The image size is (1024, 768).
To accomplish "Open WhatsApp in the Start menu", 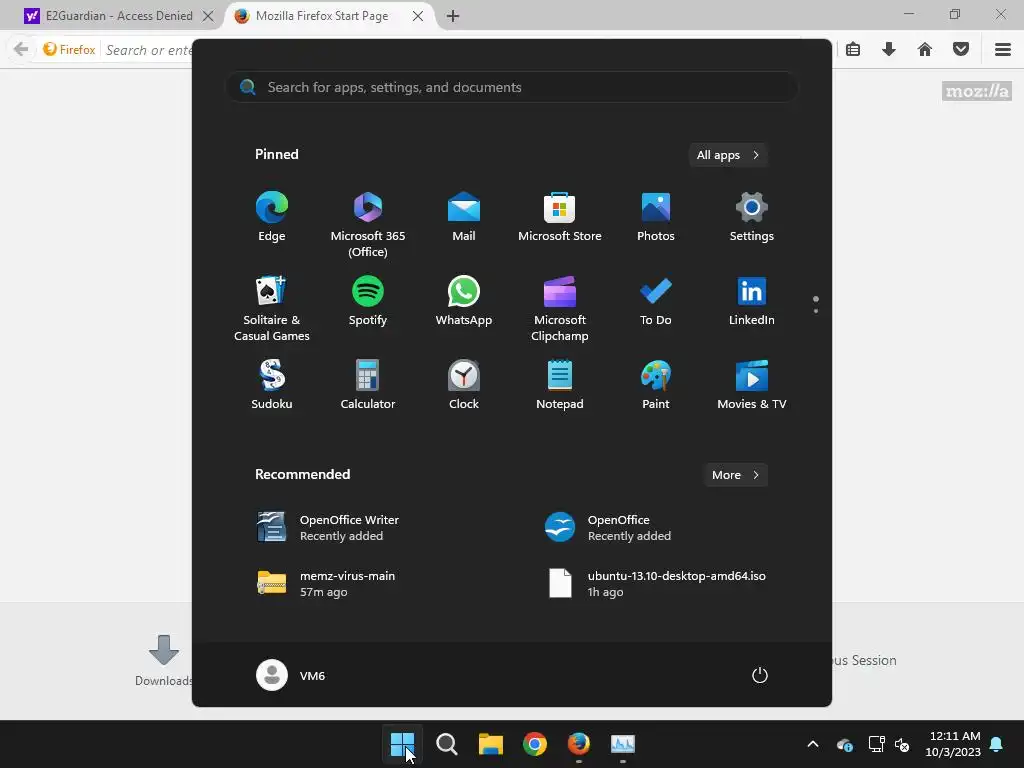I will coord(464,301).
